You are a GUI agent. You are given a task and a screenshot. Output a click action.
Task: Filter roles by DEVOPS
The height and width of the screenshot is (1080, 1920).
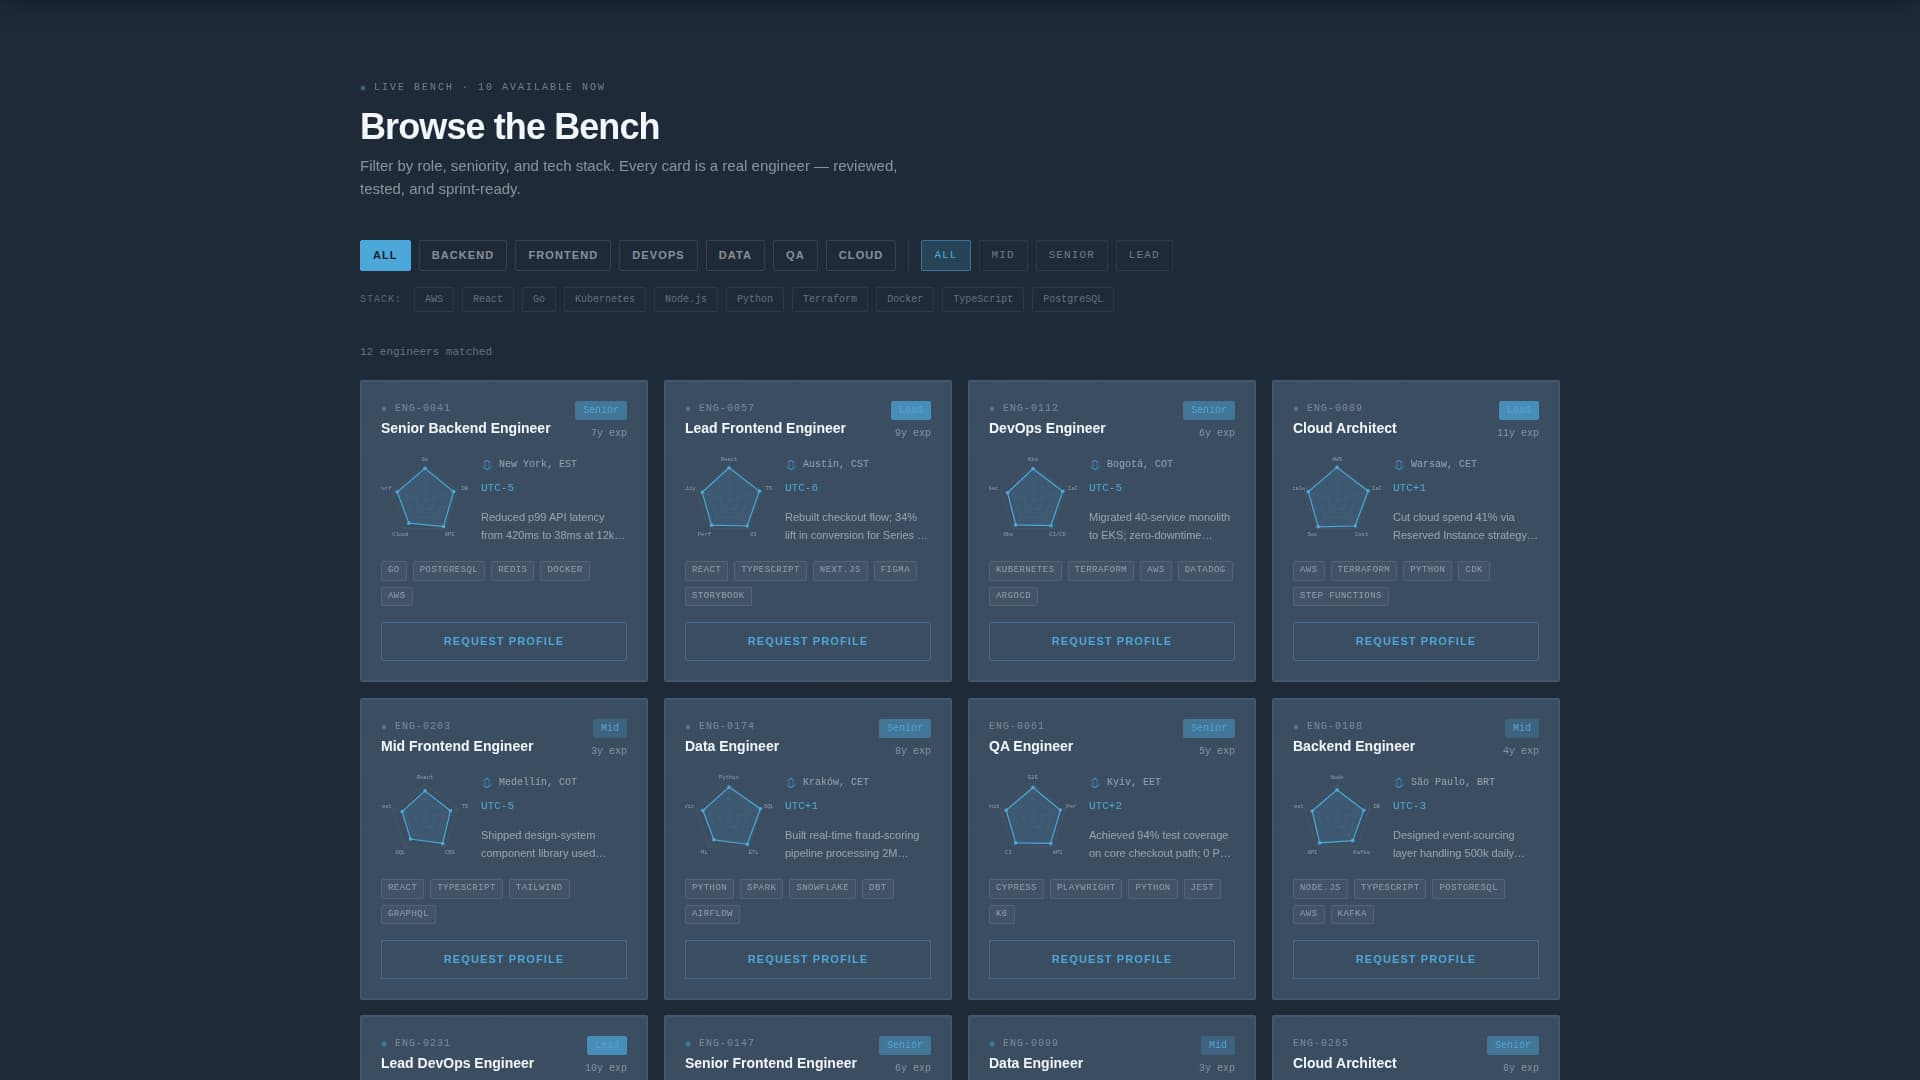click(658, 255)
